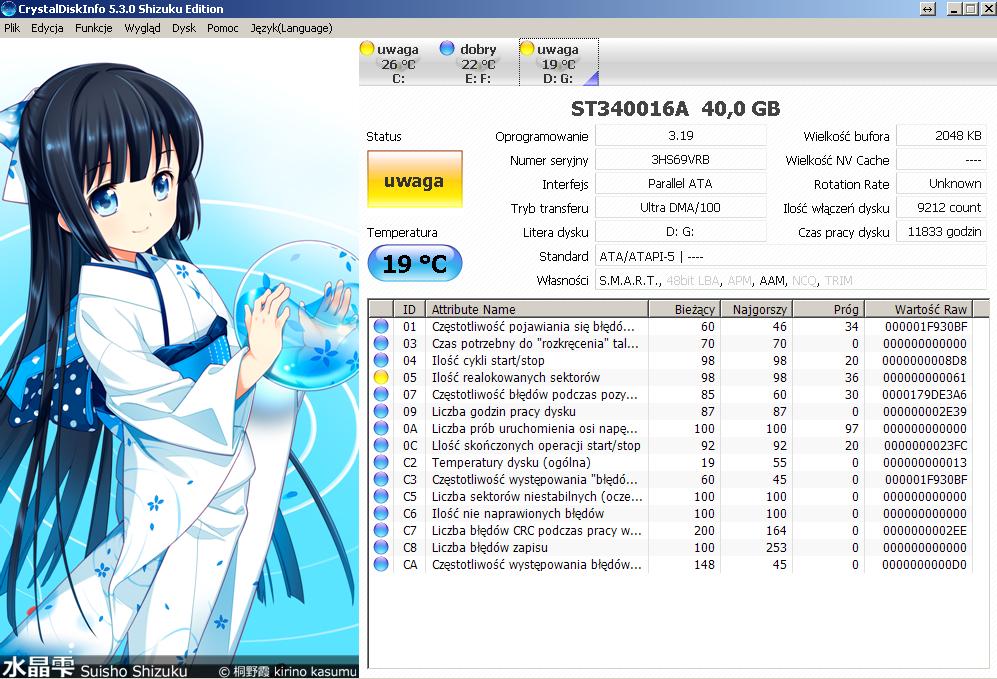Open the Dysk menu
The height and width of the screenshot is (679, 997).
(184, 28)
